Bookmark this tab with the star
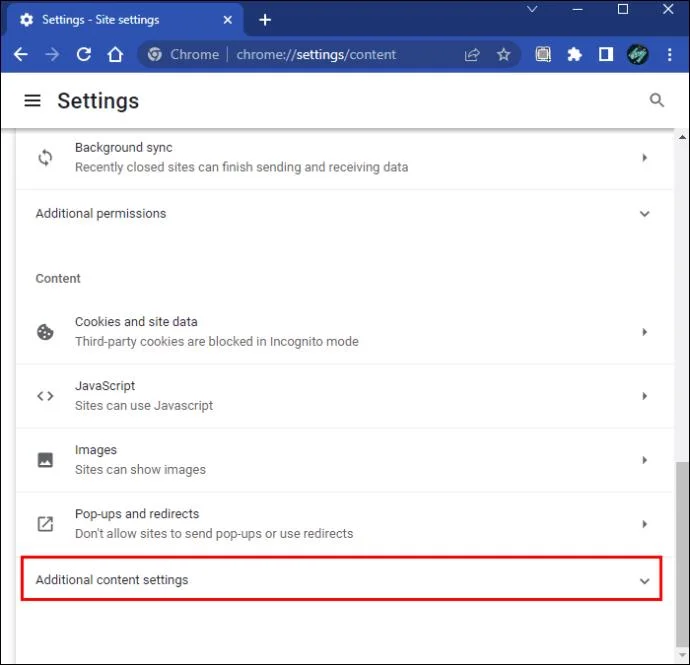 coord(503,55)
